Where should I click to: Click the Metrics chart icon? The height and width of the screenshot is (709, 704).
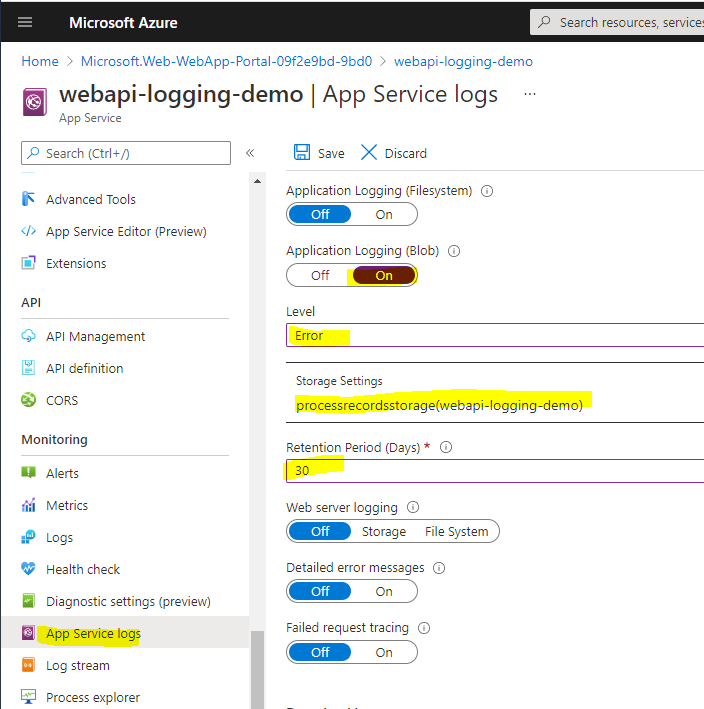click(28, 505)
